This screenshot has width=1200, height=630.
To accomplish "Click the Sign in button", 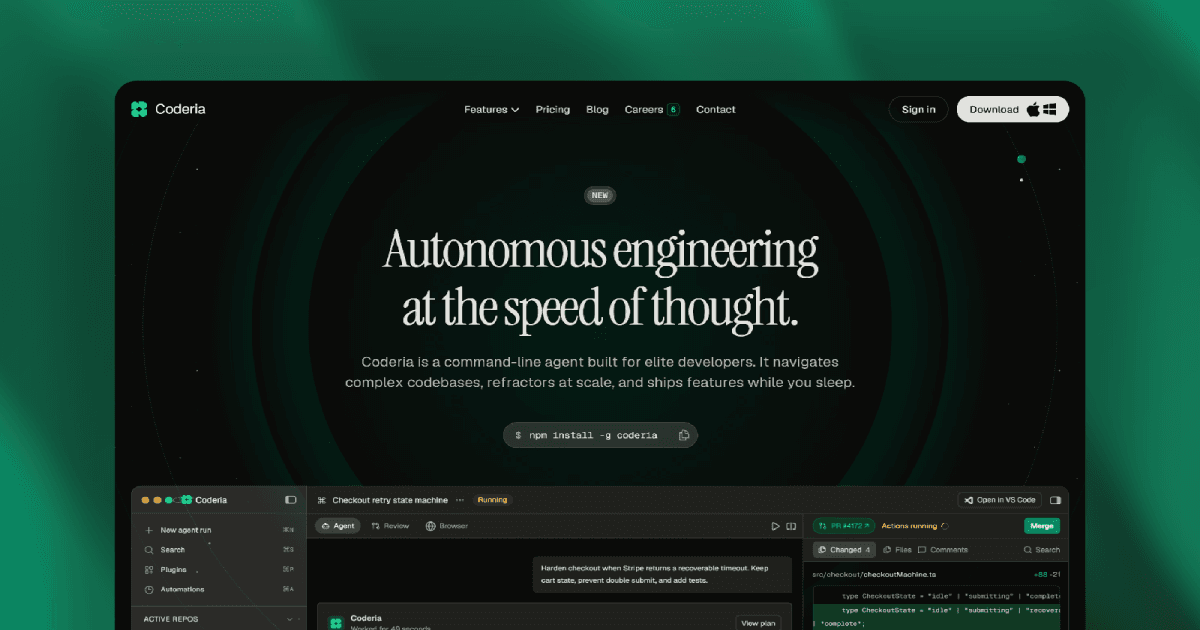I will (x=918, y=109).
